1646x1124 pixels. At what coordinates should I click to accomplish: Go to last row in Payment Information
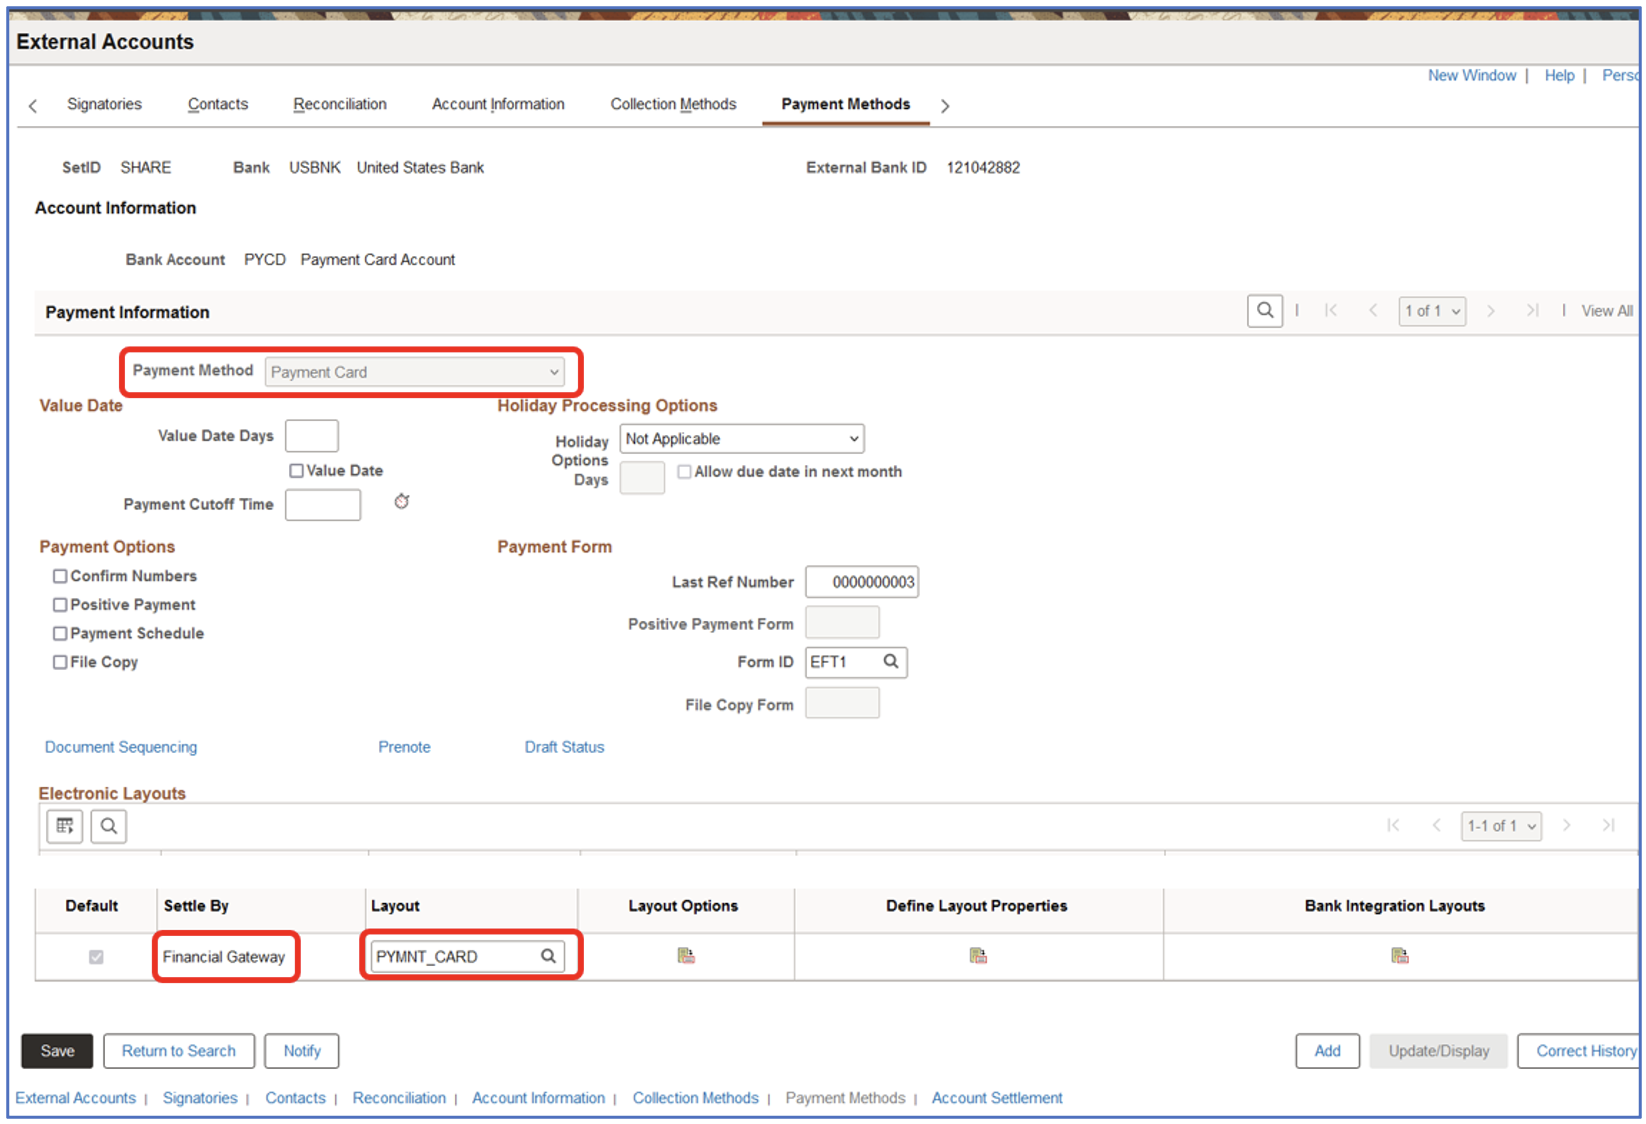pos(1533,311)
